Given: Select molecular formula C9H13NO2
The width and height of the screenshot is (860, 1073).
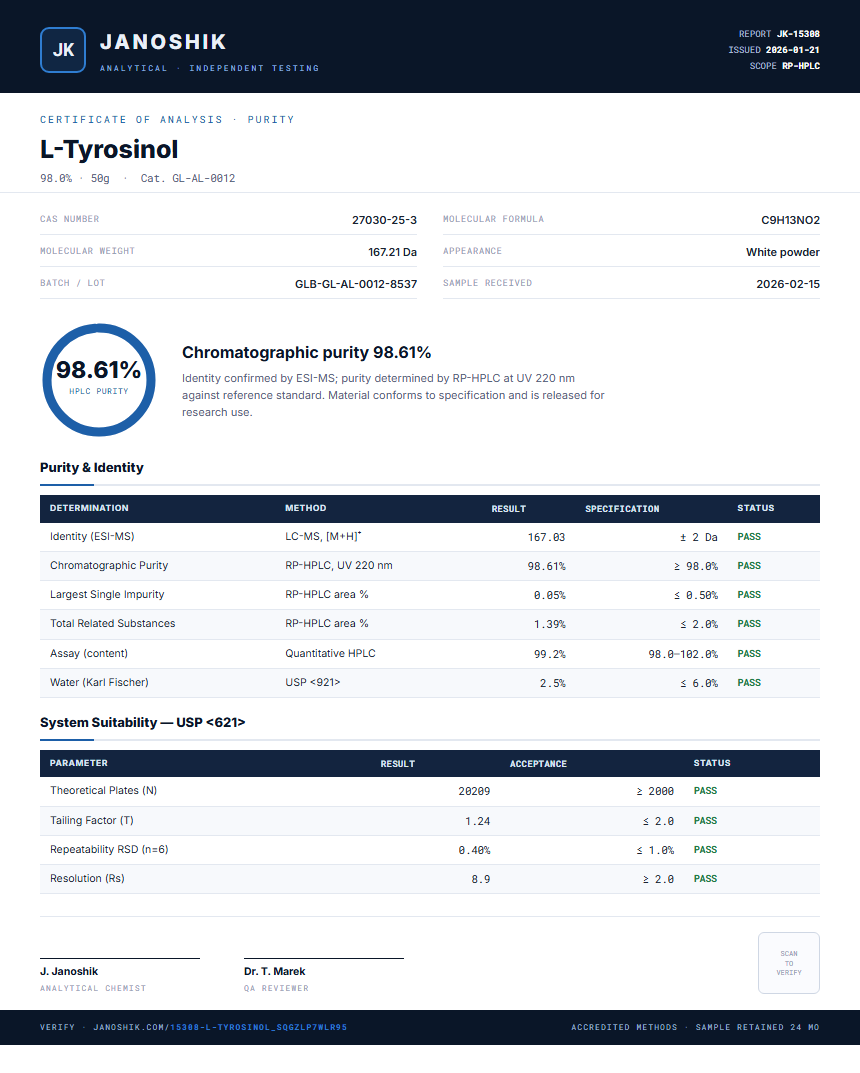Looking at the screenshot, I should tap(790, 220).
